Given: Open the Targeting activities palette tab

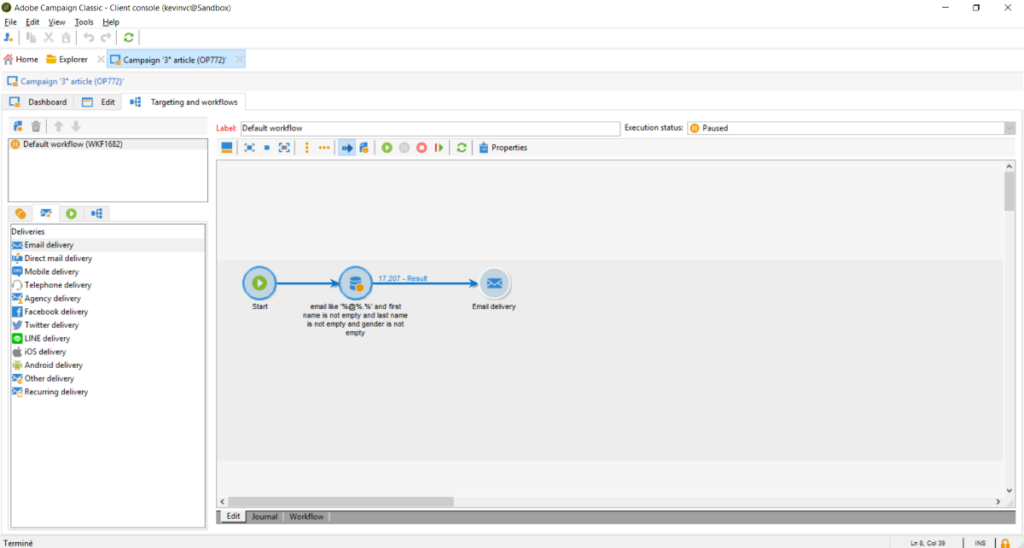Looking at the screenshot, I should pos(21,213).
